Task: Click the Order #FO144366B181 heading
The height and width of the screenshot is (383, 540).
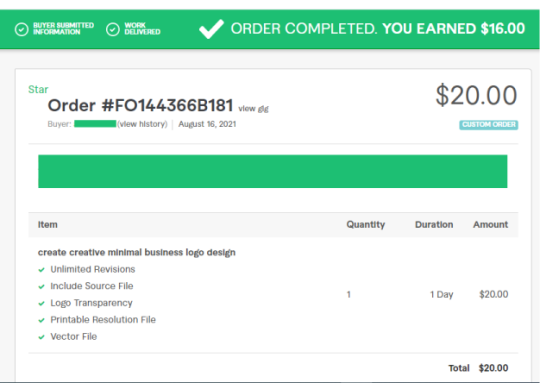Action: [141, 105]
